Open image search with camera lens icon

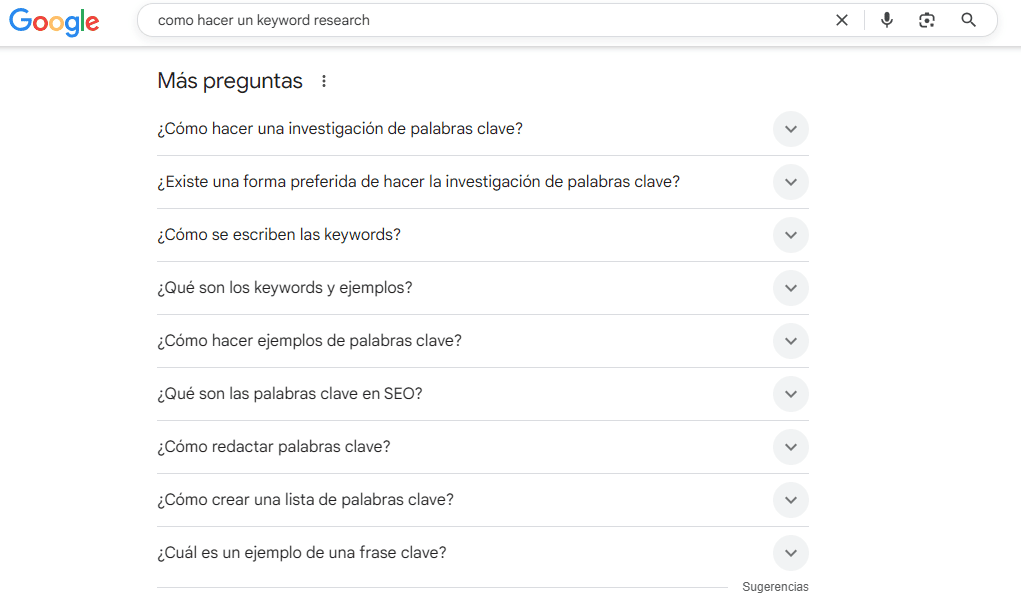point(927,20)
